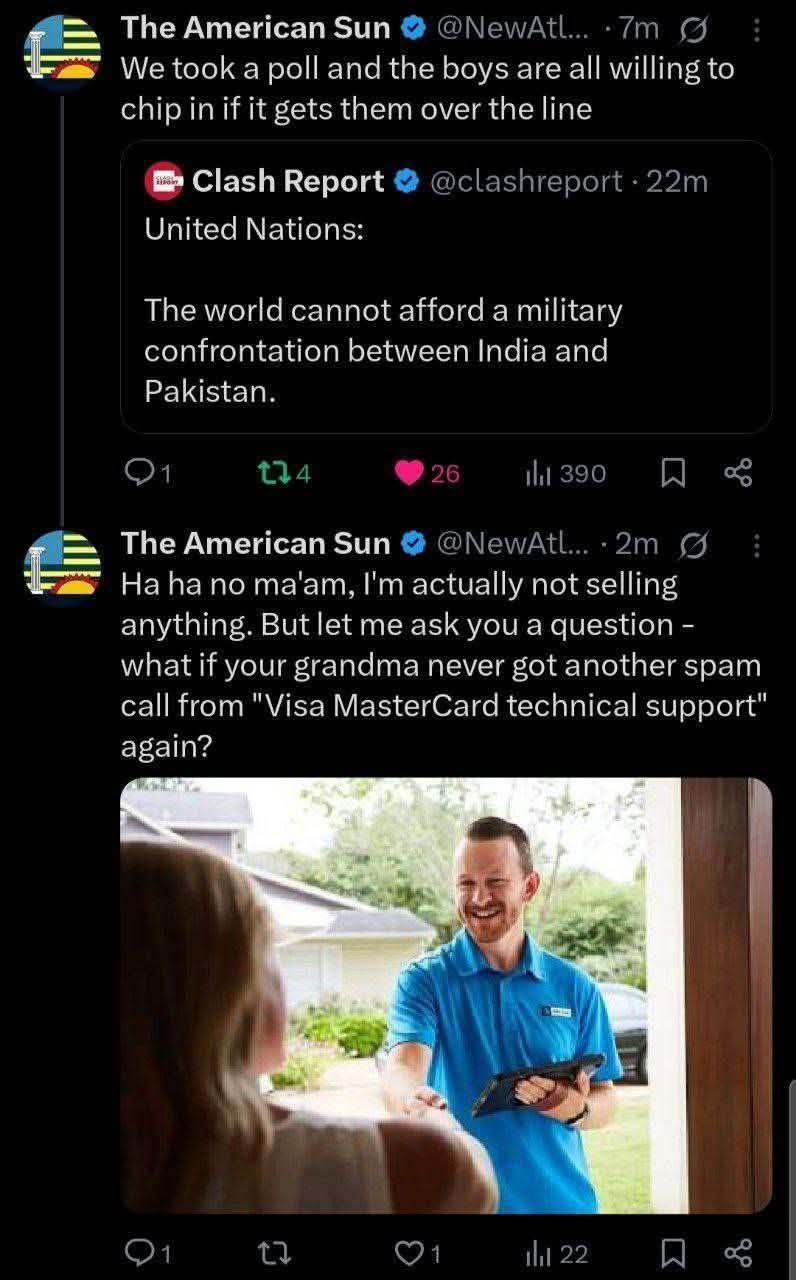Unlike the tweet with 26 likes
The image size is (796, 1280).
[427, 473]
